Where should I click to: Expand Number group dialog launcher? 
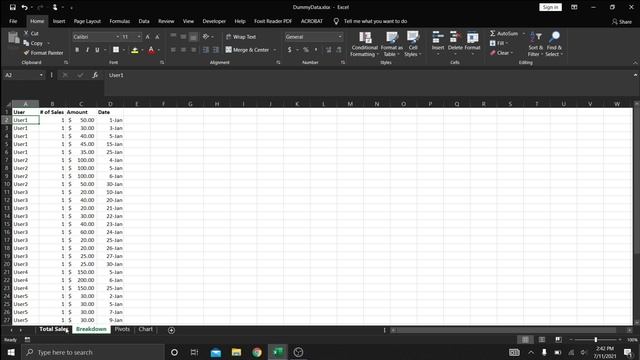[343, 62]
